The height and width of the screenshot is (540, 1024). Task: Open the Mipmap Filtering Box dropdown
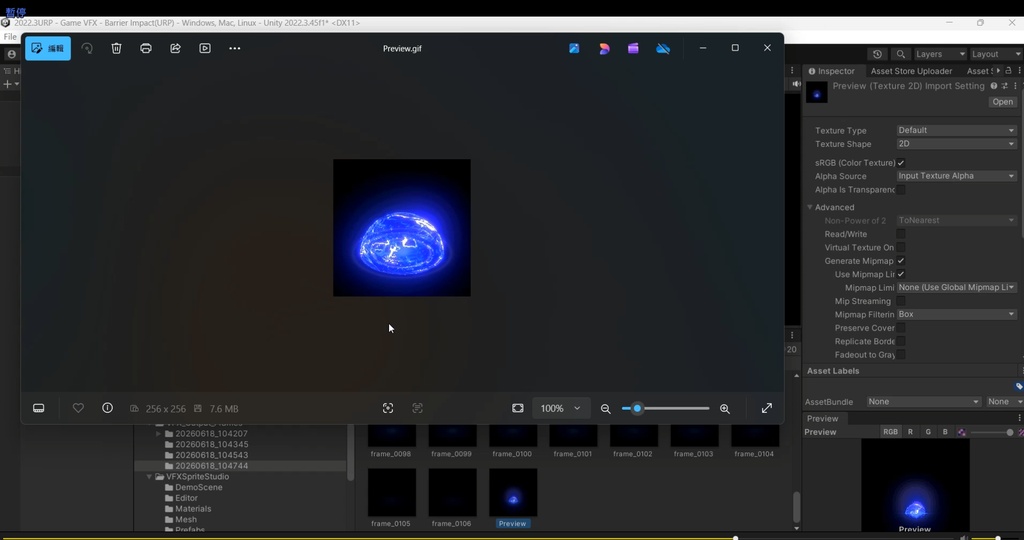(956, 314)
